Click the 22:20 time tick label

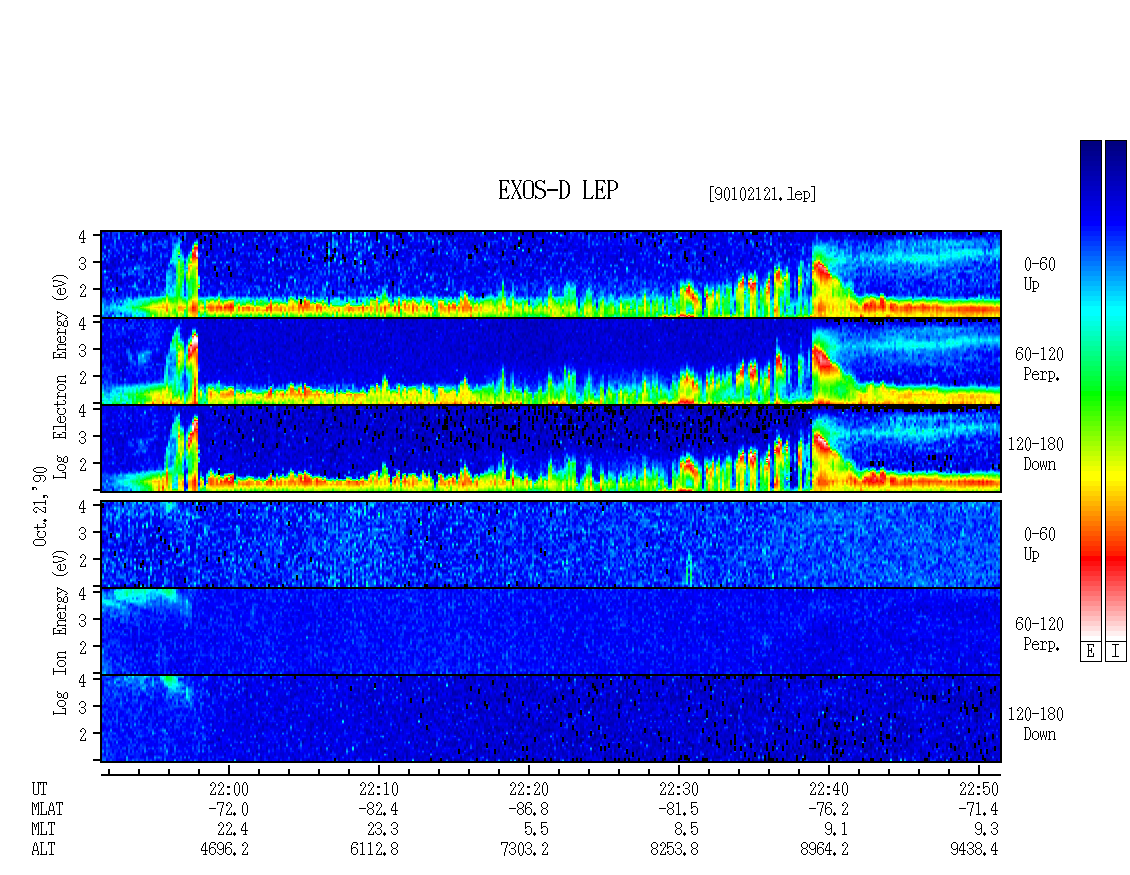(x=528, y=789)
